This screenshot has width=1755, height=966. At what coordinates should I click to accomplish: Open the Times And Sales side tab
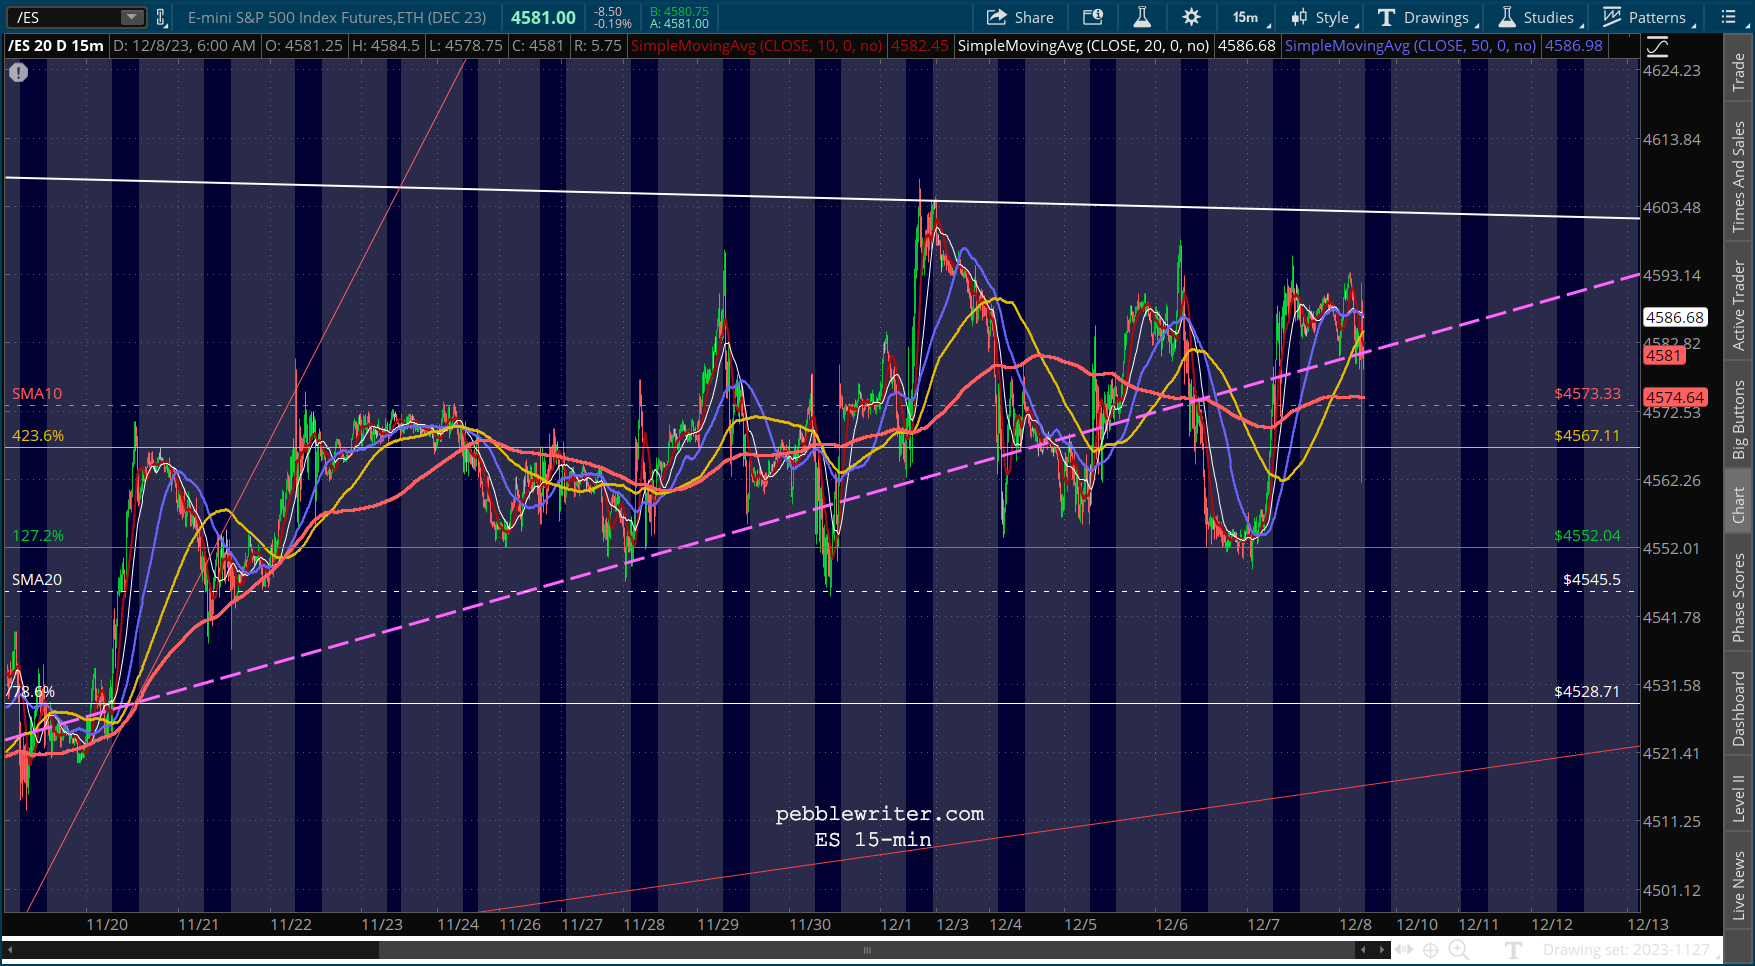[x=1739, y=177]
